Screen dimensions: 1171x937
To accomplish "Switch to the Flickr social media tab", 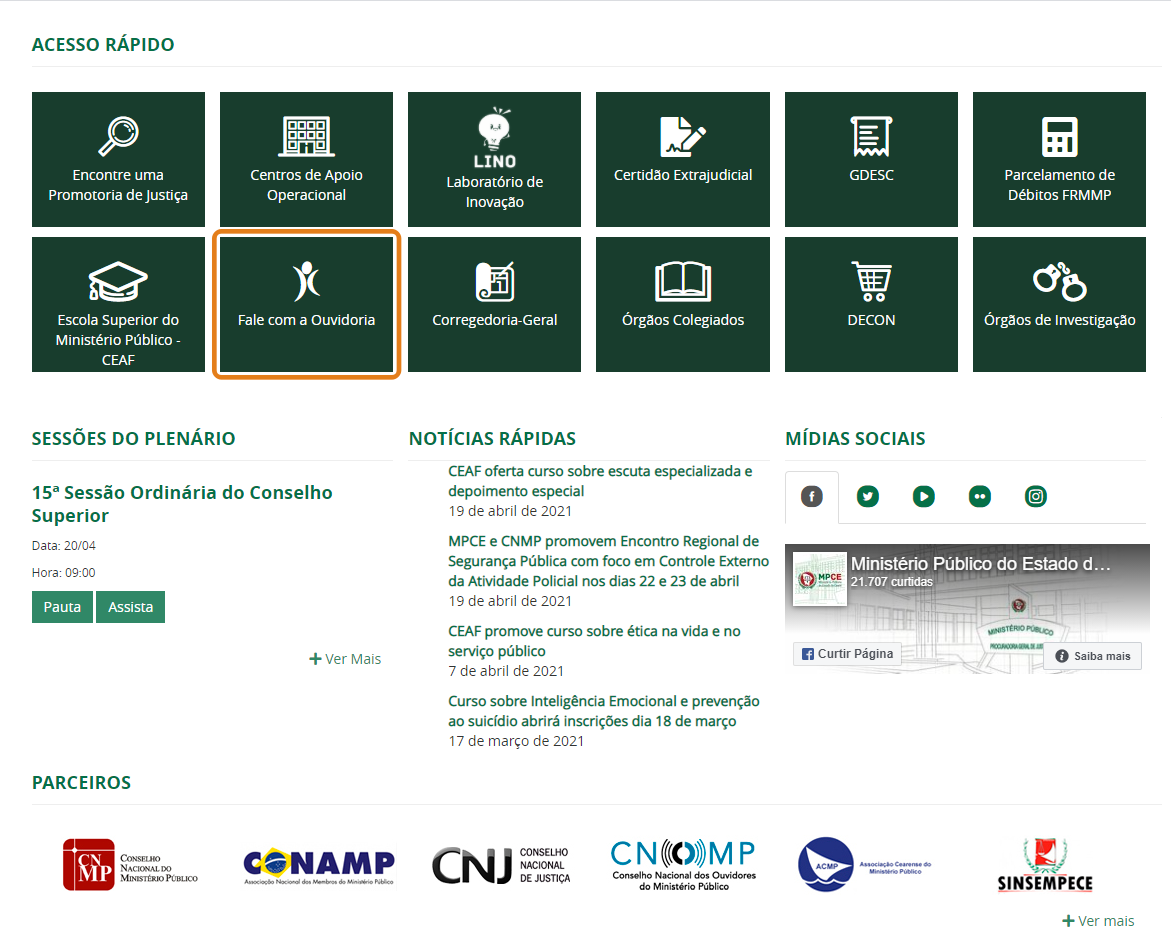I will point(980,496).
